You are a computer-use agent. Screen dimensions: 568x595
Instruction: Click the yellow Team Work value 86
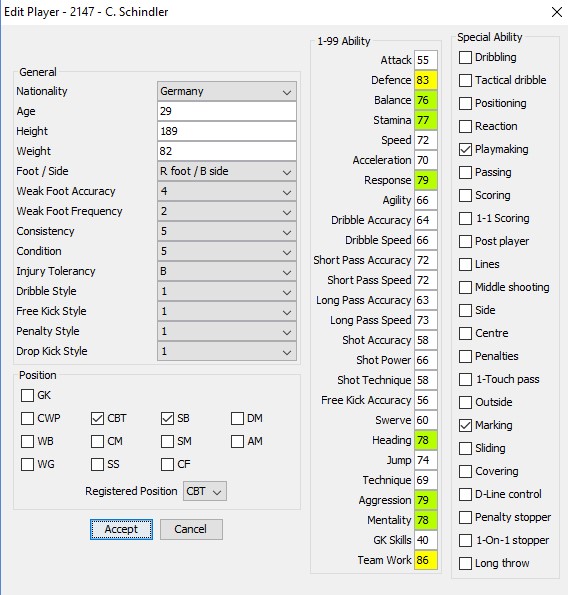[x=426, y=560]
